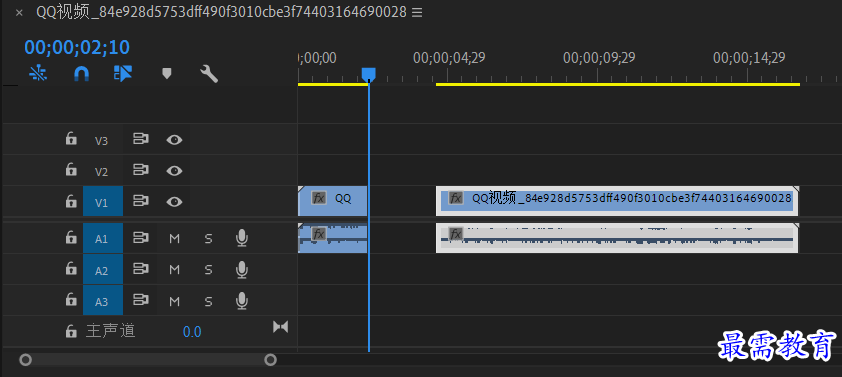Click the horizontal zoom scrollbar bar
Image resolution: width=842 pixels, height=377 pixels.
[x=148, y=359]
